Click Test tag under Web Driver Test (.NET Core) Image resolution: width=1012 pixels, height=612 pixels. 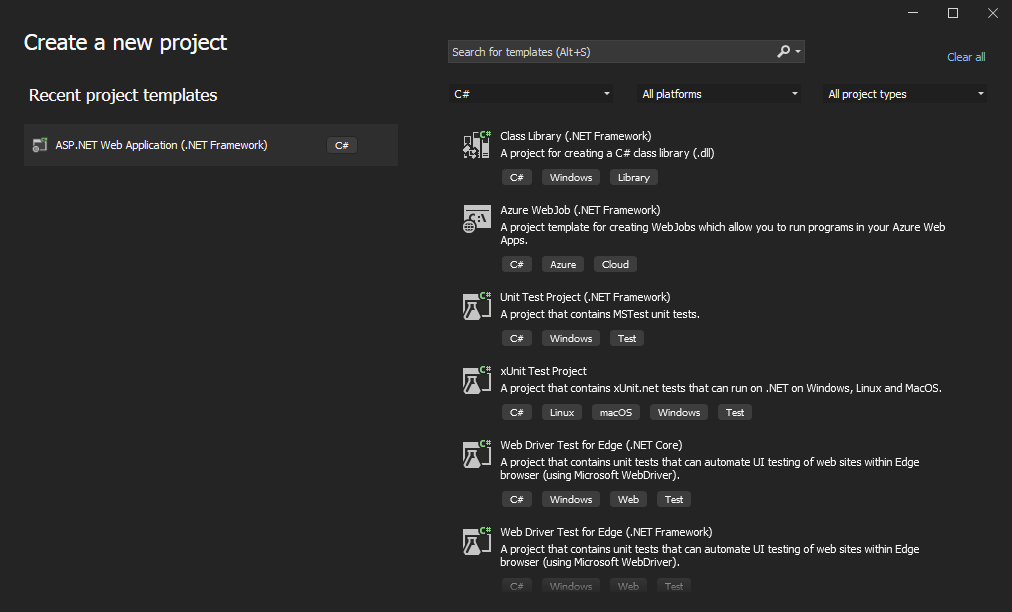pyautogui.click(x=674, y=500)
